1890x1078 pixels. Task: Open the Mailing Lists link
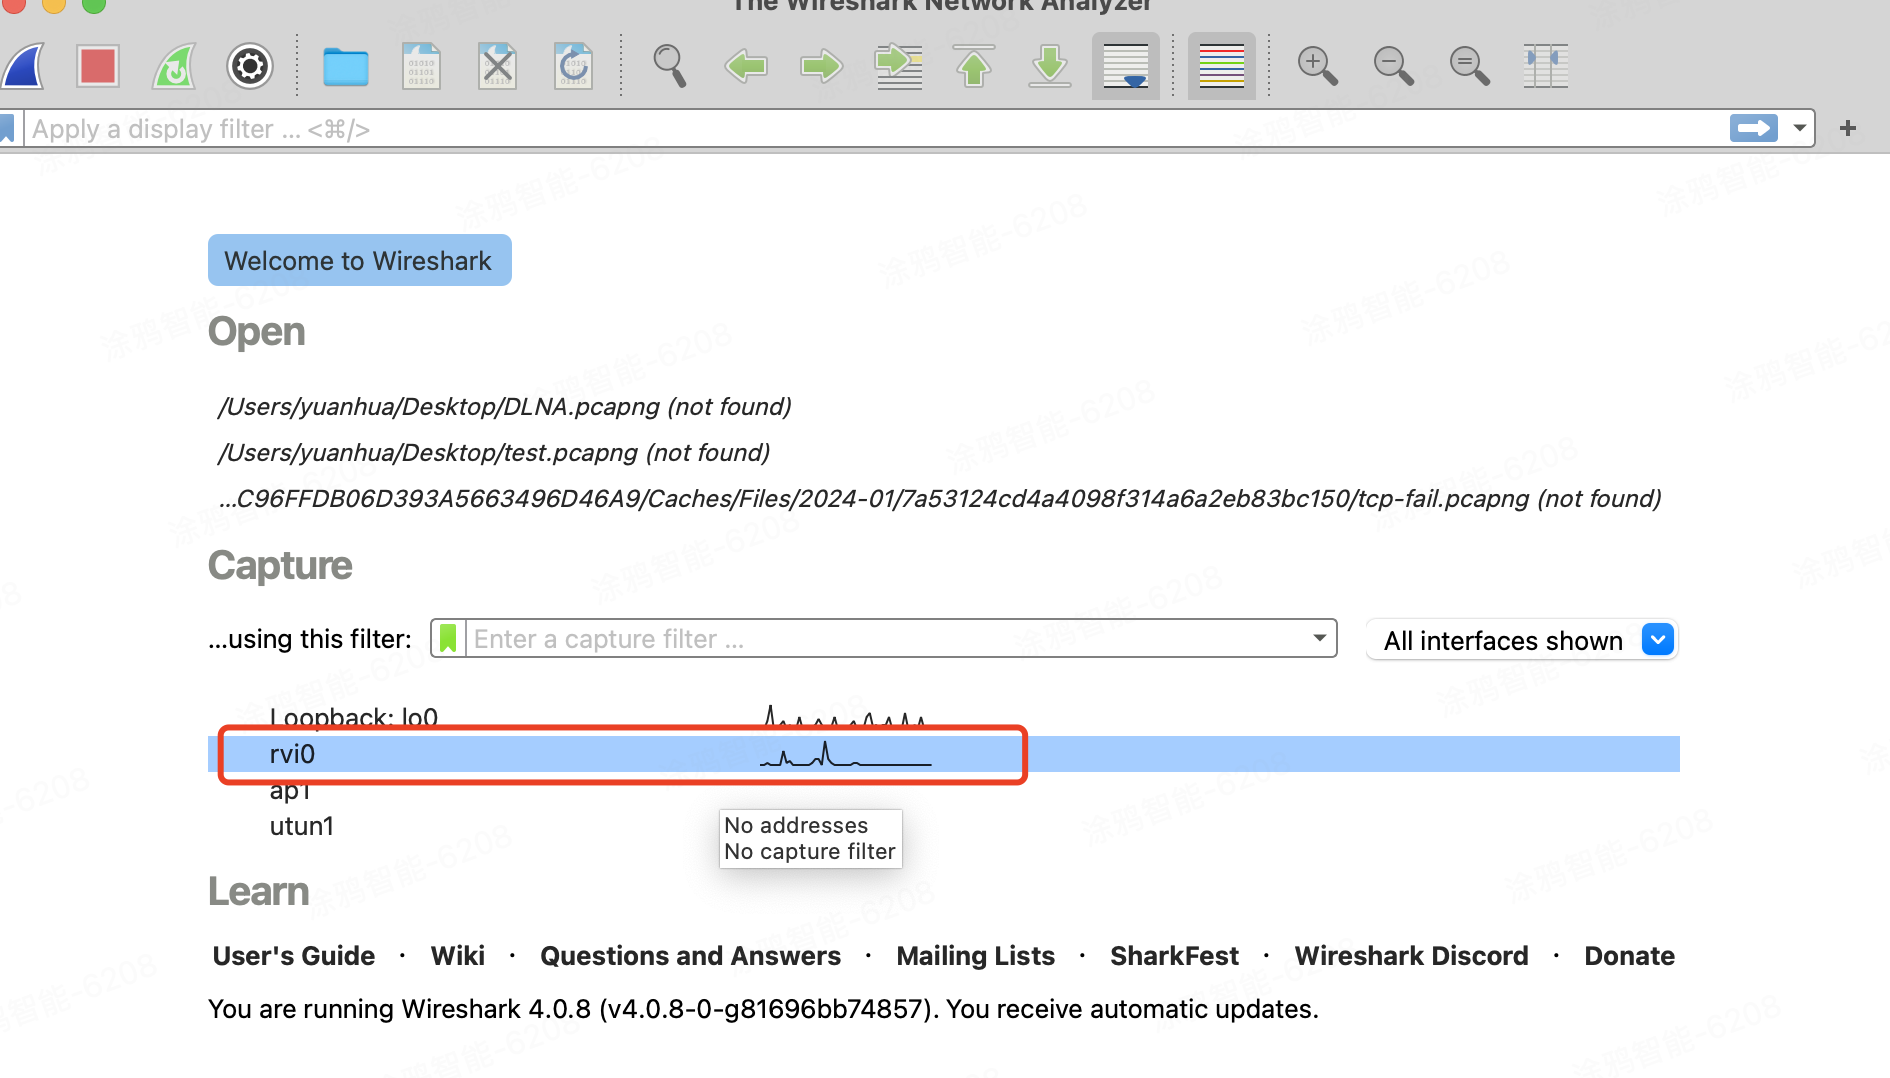976,956
